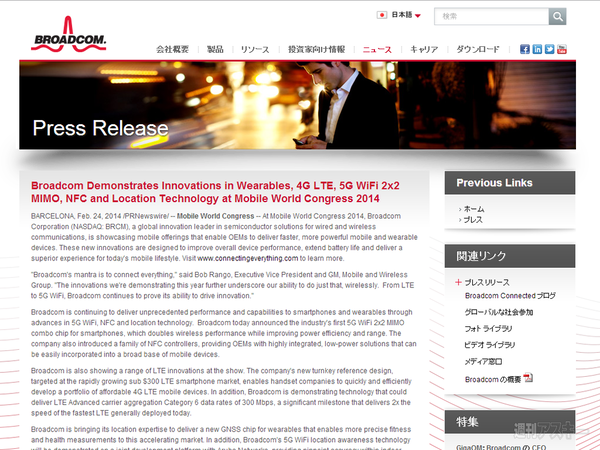Click the Broadcom logo
This screenshot has width=600, height=450.
(68, 34)
